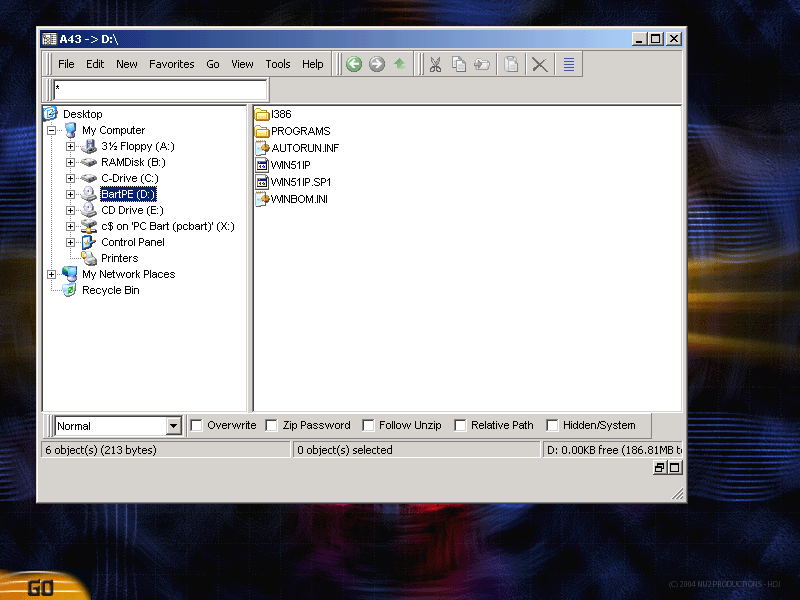Open the Favorites menu
Screen dimensions: 800x600
[172, 64]
